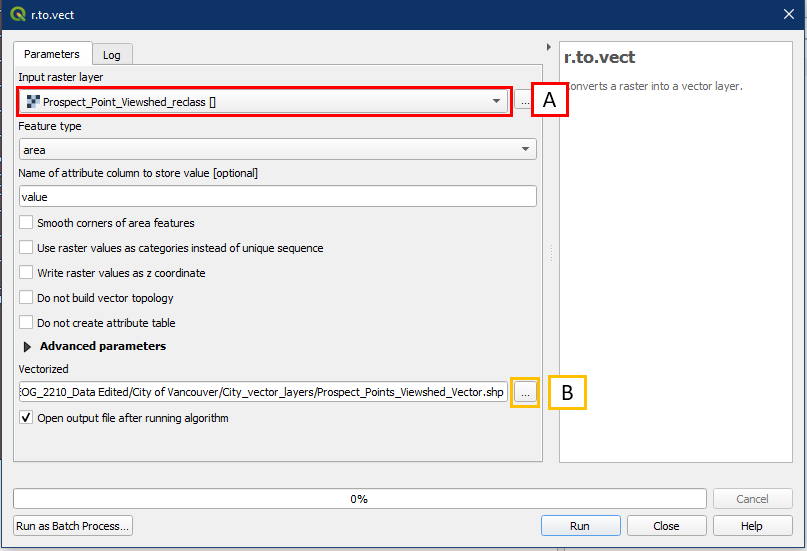Expand the Advanced parameters section

pos(26,347)
